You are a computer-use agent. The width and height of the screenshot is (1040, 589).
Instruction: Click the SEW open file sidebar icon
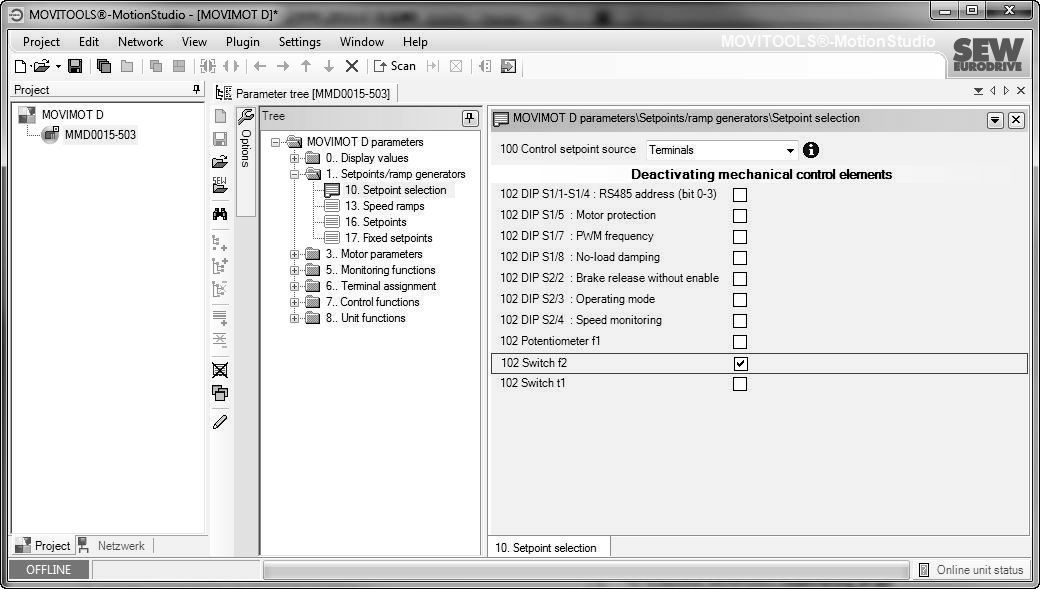point(220,185)
